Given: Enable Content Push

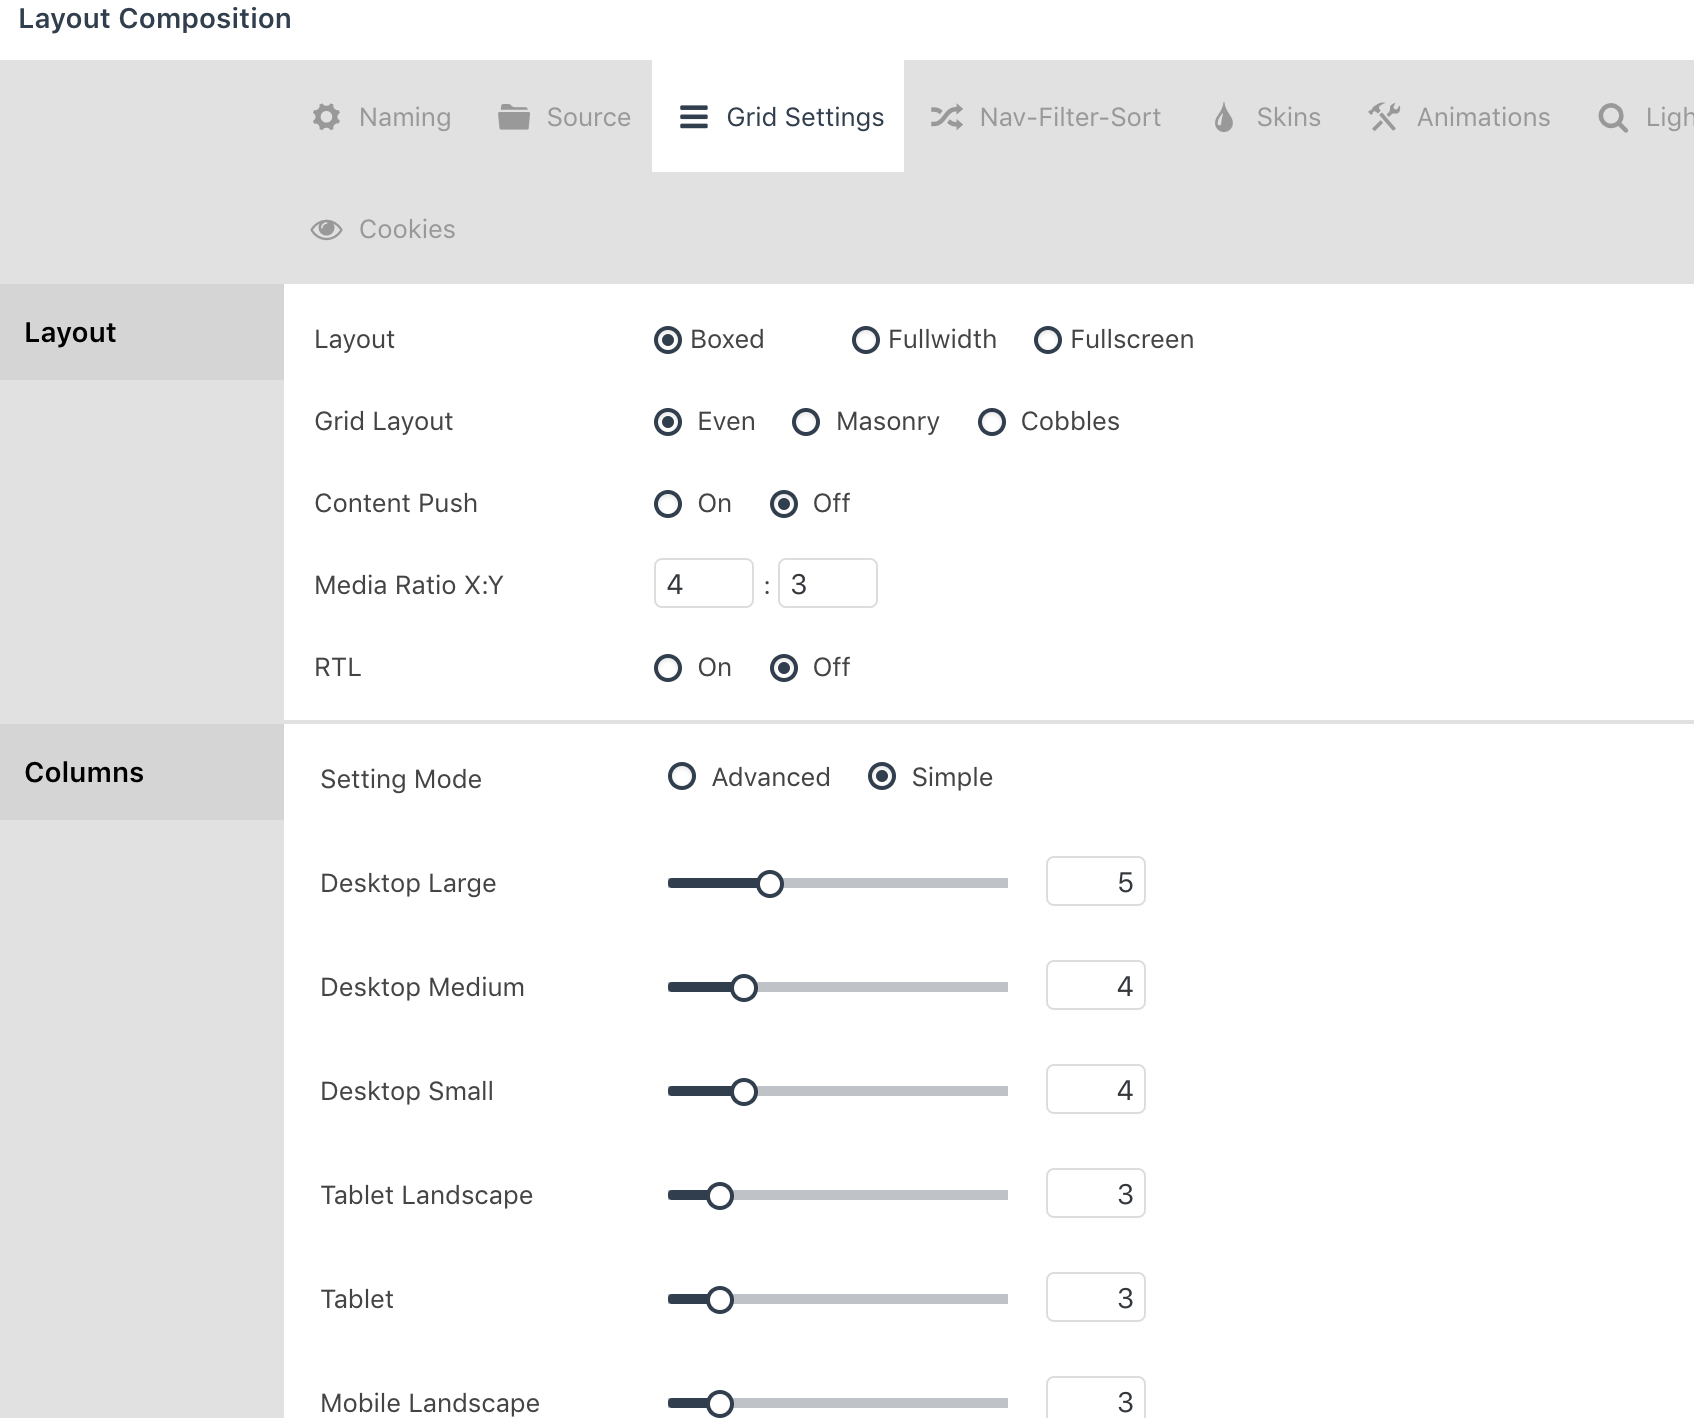Looking at the screenshot, I should click(668, 504).
